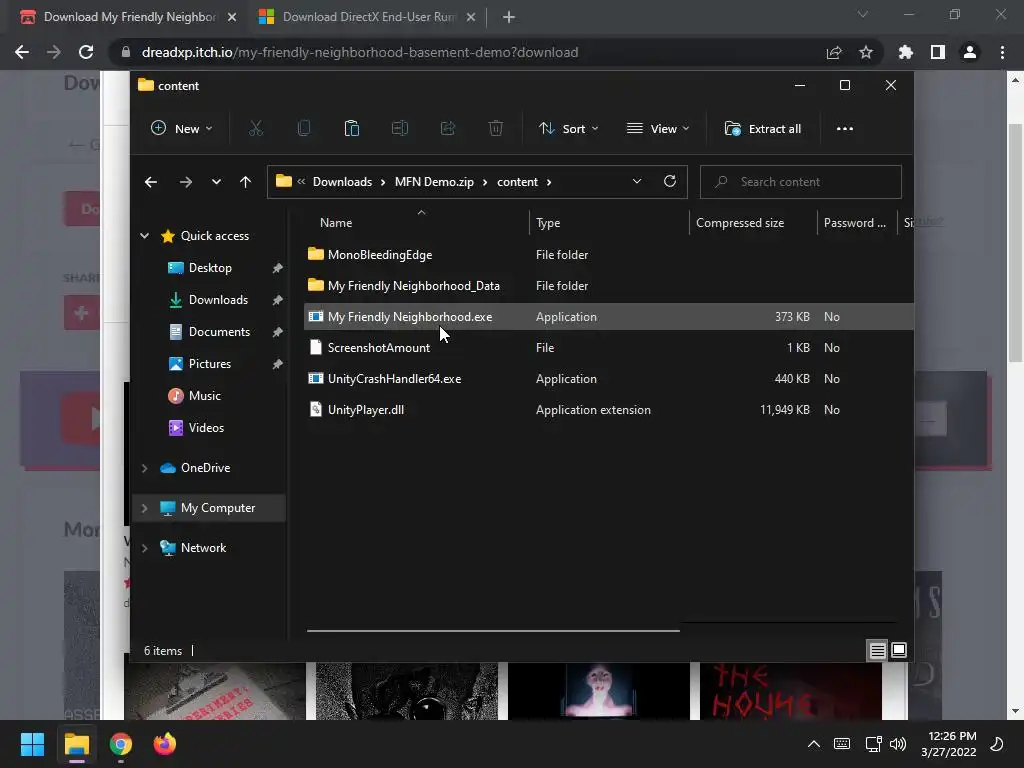Viewport: 1024px width, 768px height.
Task: Open Pictures in Quick access
Action: [210, 364]
